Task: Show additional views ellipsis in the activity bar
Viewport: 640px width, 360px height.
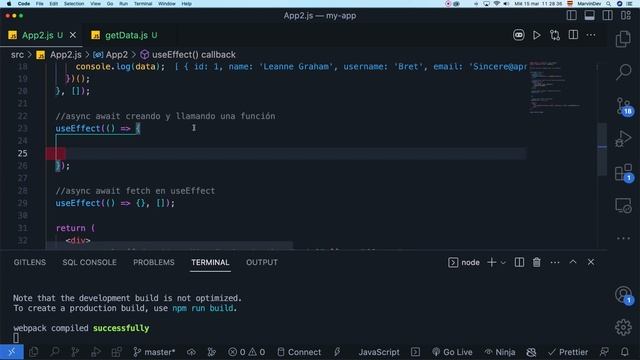Action: click(x=623, y=238)
